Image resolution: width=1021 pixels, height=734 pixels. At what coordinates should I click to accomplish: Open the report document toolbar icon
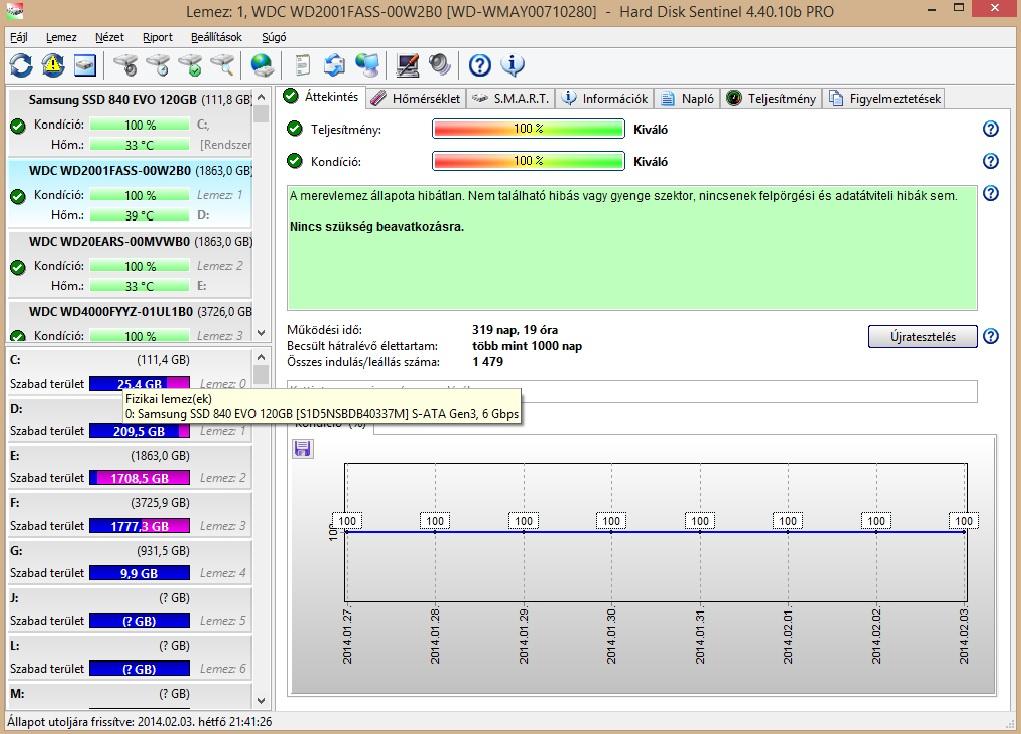(x=302, y=65)
